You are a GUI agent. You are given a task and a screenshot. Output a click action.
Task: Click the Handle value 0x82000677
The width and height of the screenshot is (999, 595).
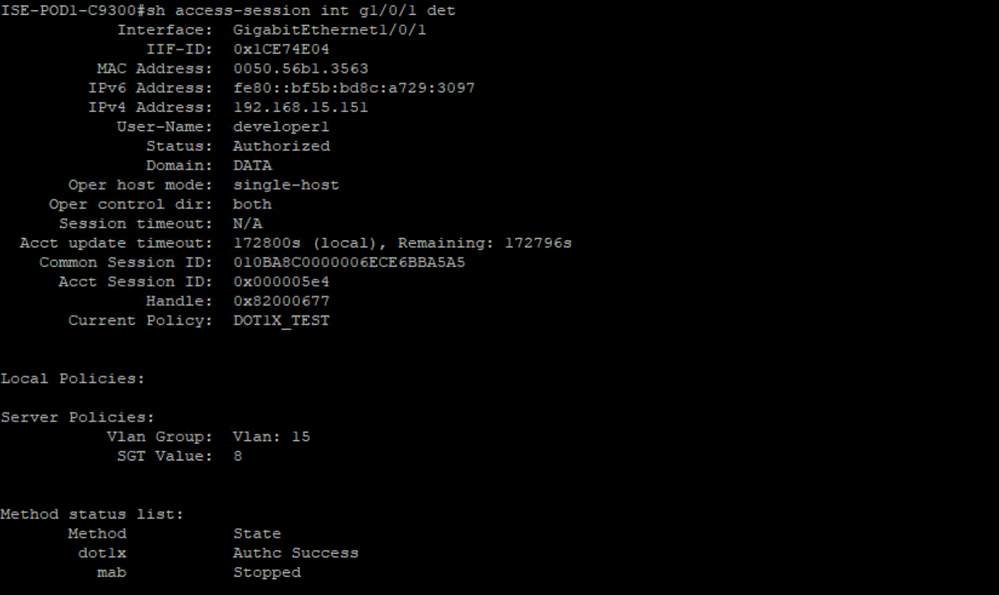pyautogui.click(x=281, y=301)
